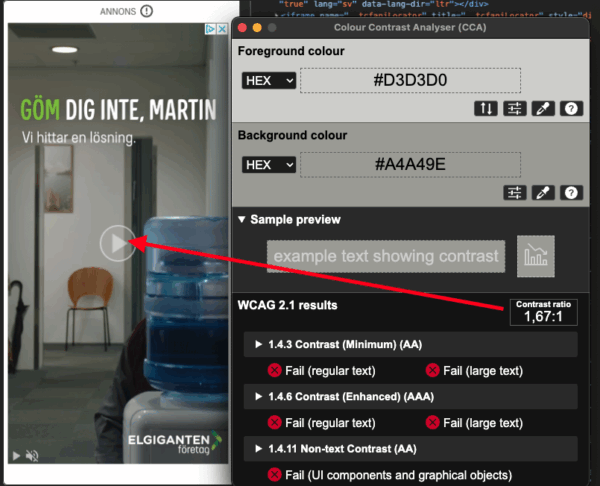The image size is (600, 486).
Task: Open background colour sliders
Action: (x=514, y=193)
